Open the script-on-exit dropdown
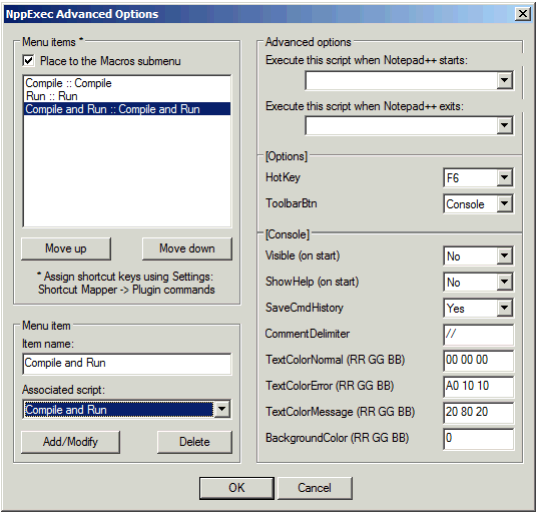 click(504, 125)
